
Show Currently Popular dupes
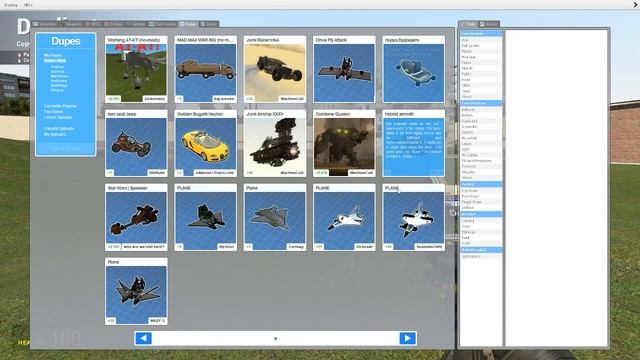(60, 106)
